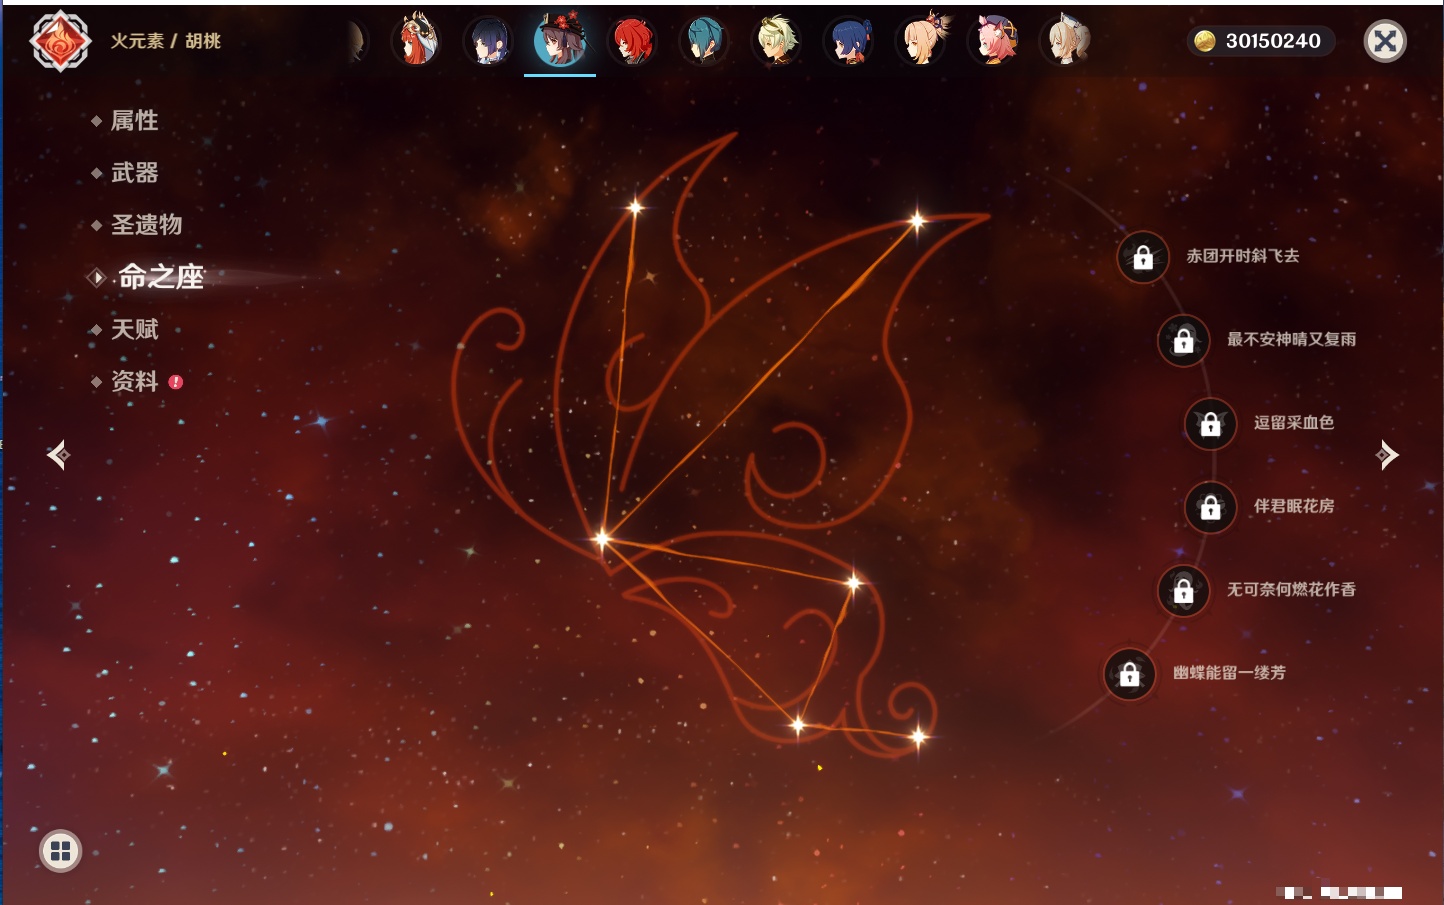
Task: Click the constellation name 幽蝶能留一缕芳
Action: 1230,672
